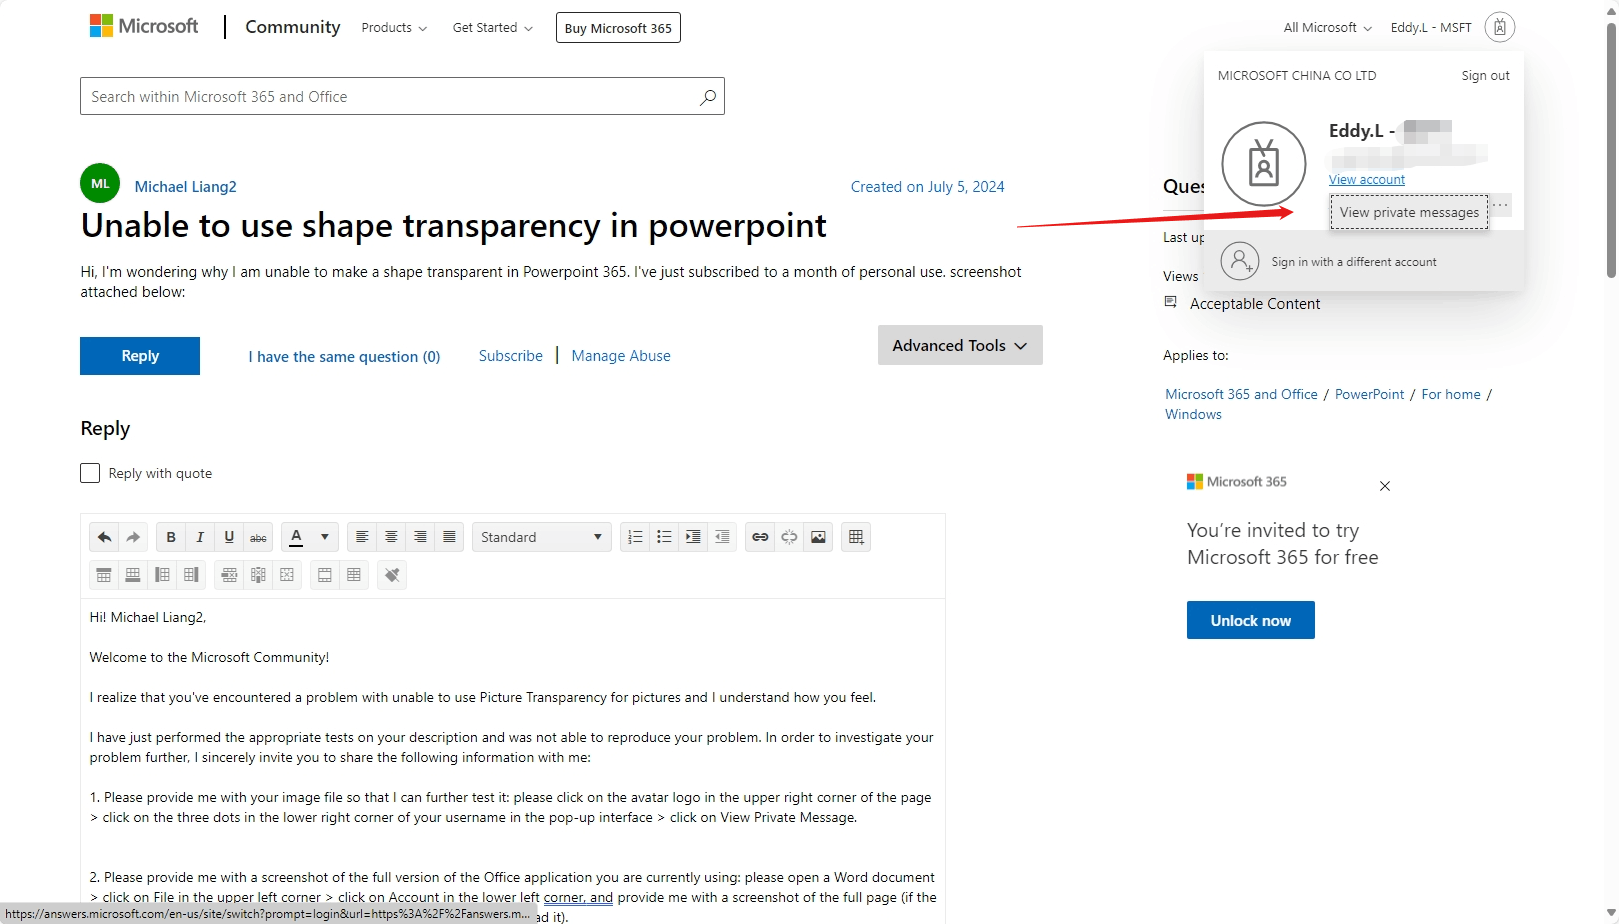Viewport: 1619px width, 924px height.
Task: Click the blue Reply button
Action: pyautogui.click(x=140, y=356)
